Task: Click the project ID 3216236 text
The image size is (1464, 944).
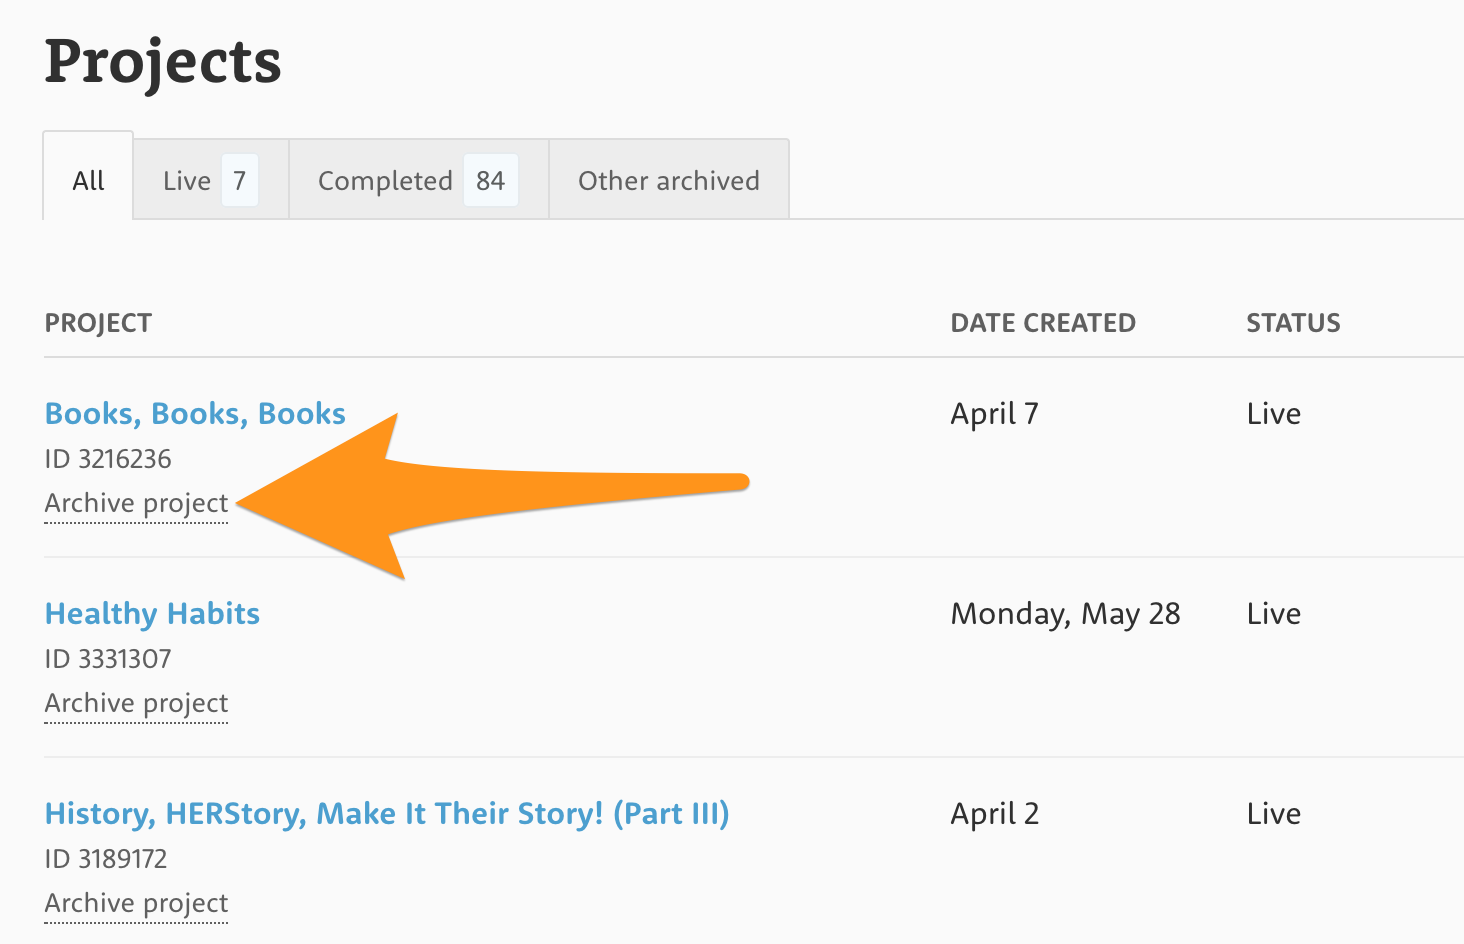Action: coord(108,459)
